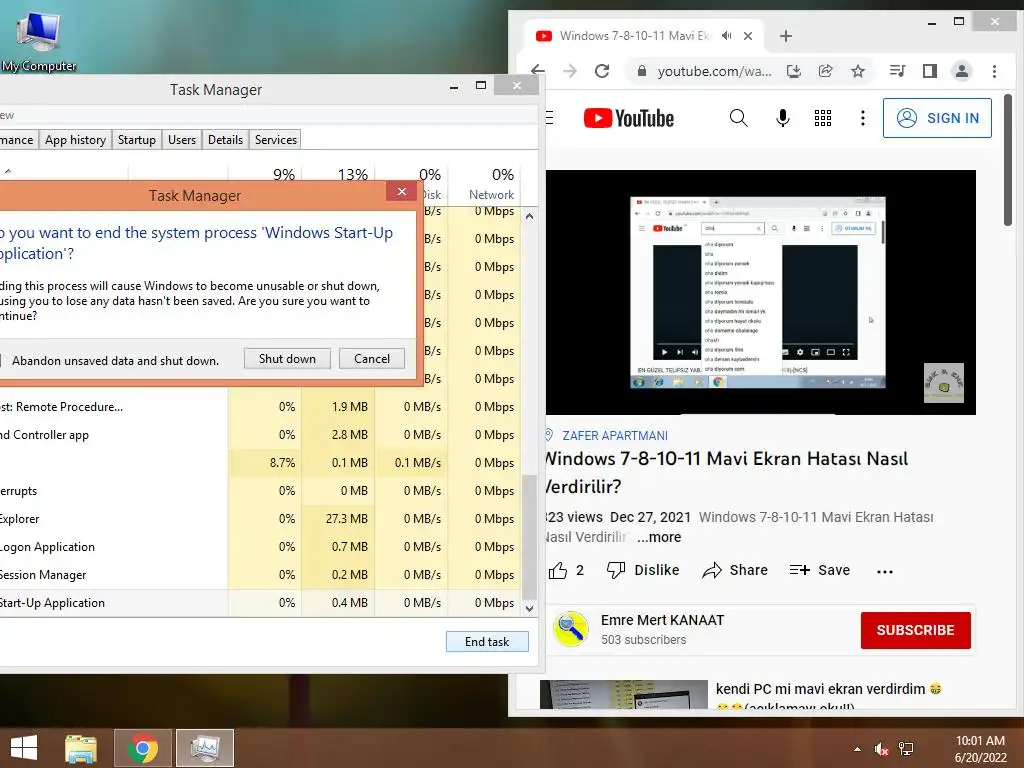Select the Controller app process row
The width and height of the screenshot is (1024, 768).
260,435
